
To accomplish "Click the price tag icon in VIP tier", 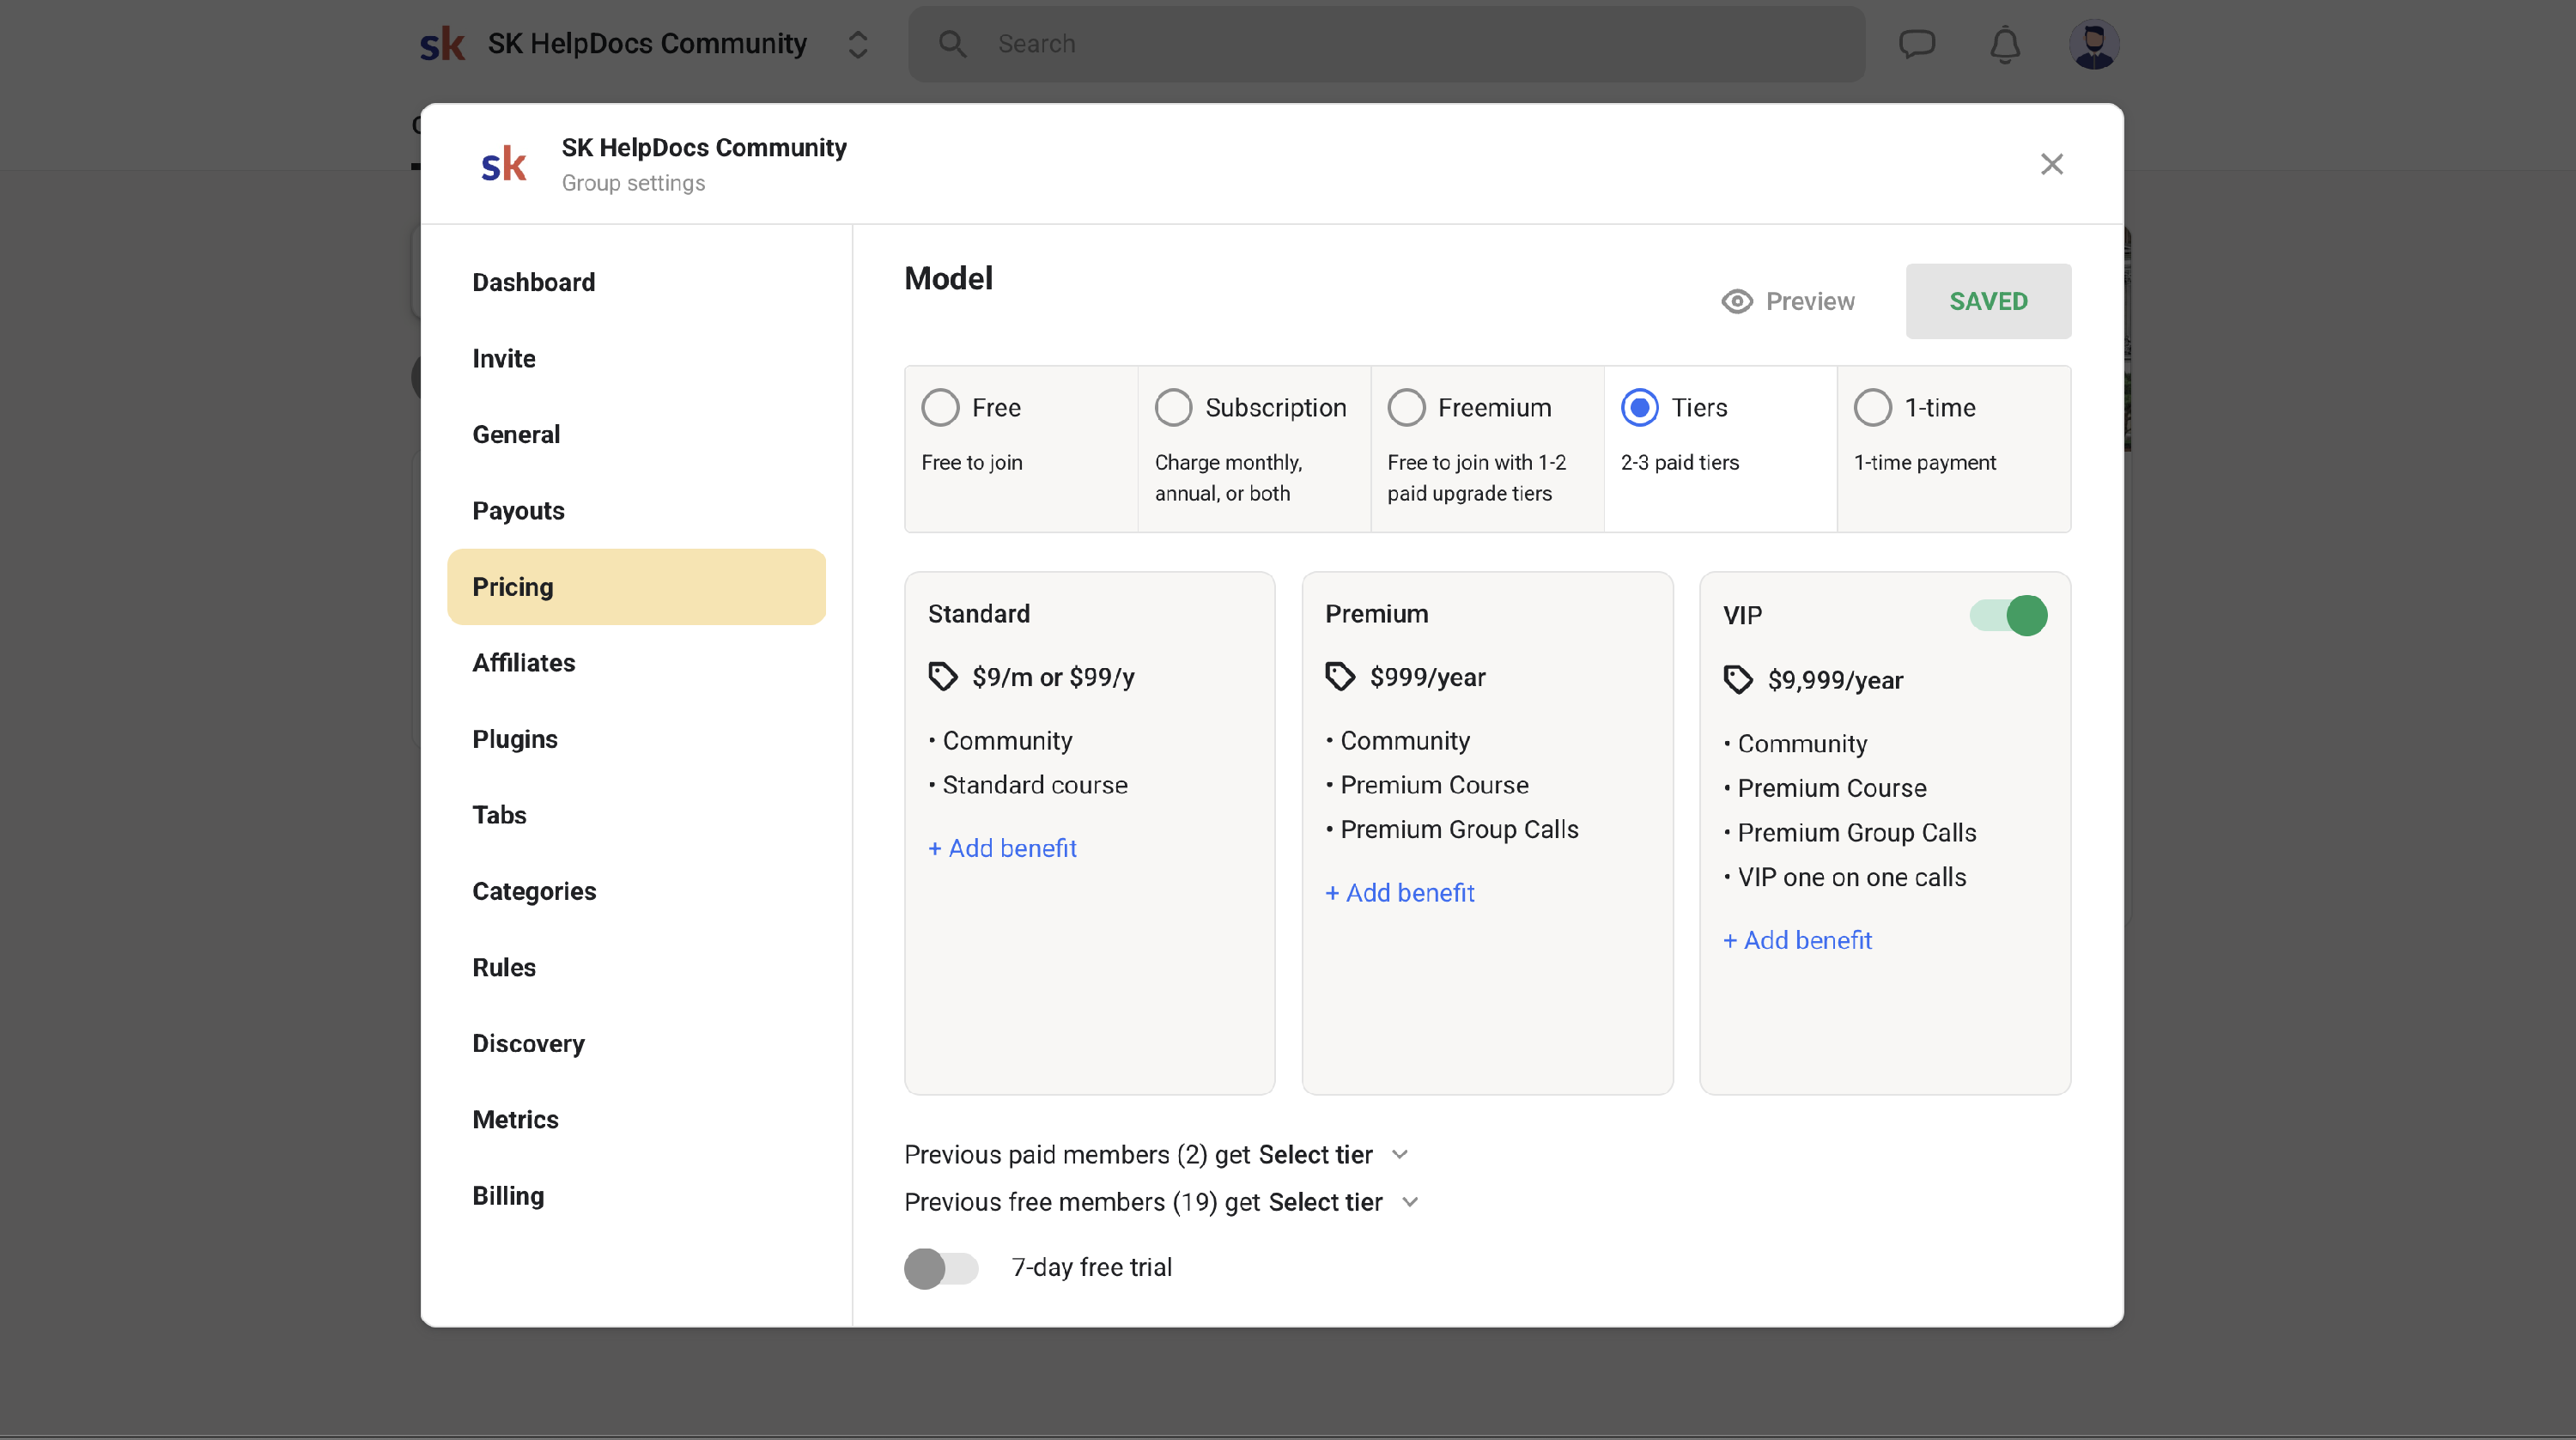I will (x=1738, y=680).
